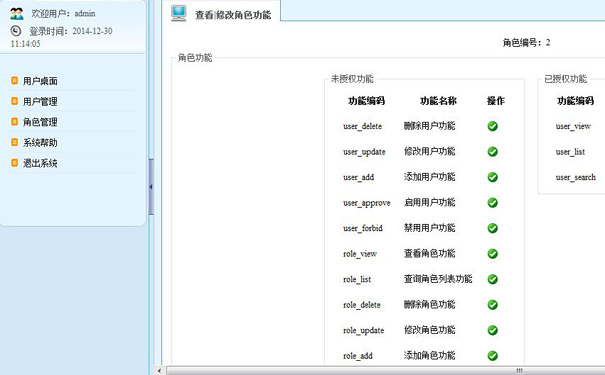Click the role_add code cell
The image size is (605, 375).
(358, 356)
